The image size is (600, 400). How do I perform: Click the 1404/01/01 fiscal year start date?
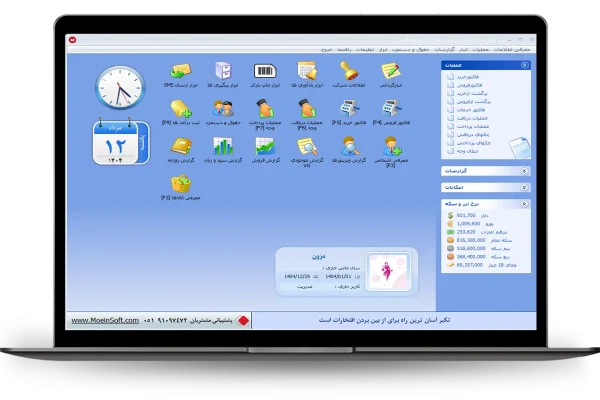point(338,276)
